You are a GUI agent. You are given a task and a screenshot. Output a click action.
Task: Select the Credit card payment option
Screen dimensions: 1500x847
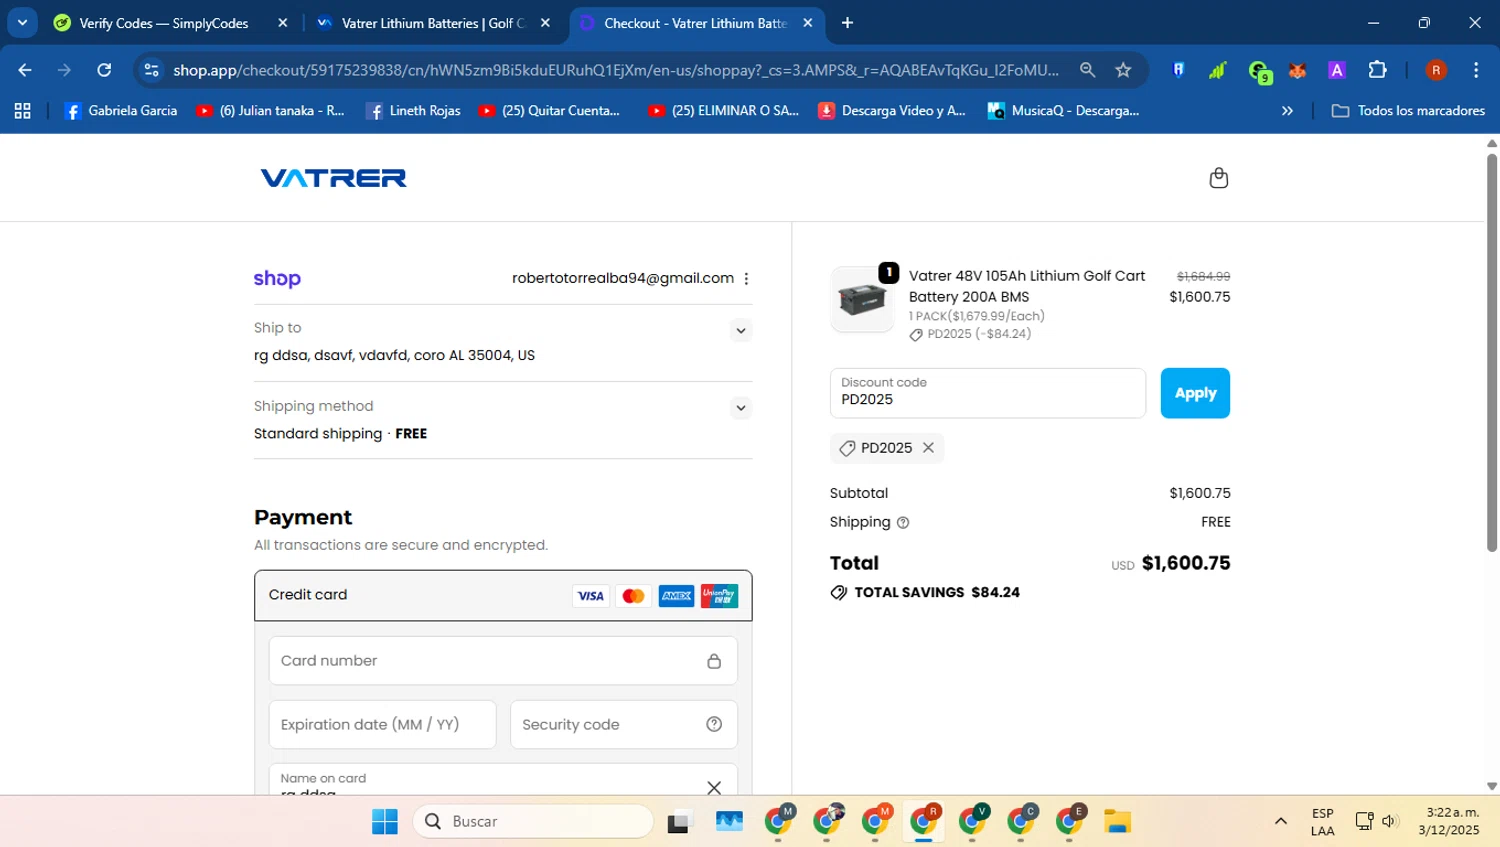[x=503, y=596]
